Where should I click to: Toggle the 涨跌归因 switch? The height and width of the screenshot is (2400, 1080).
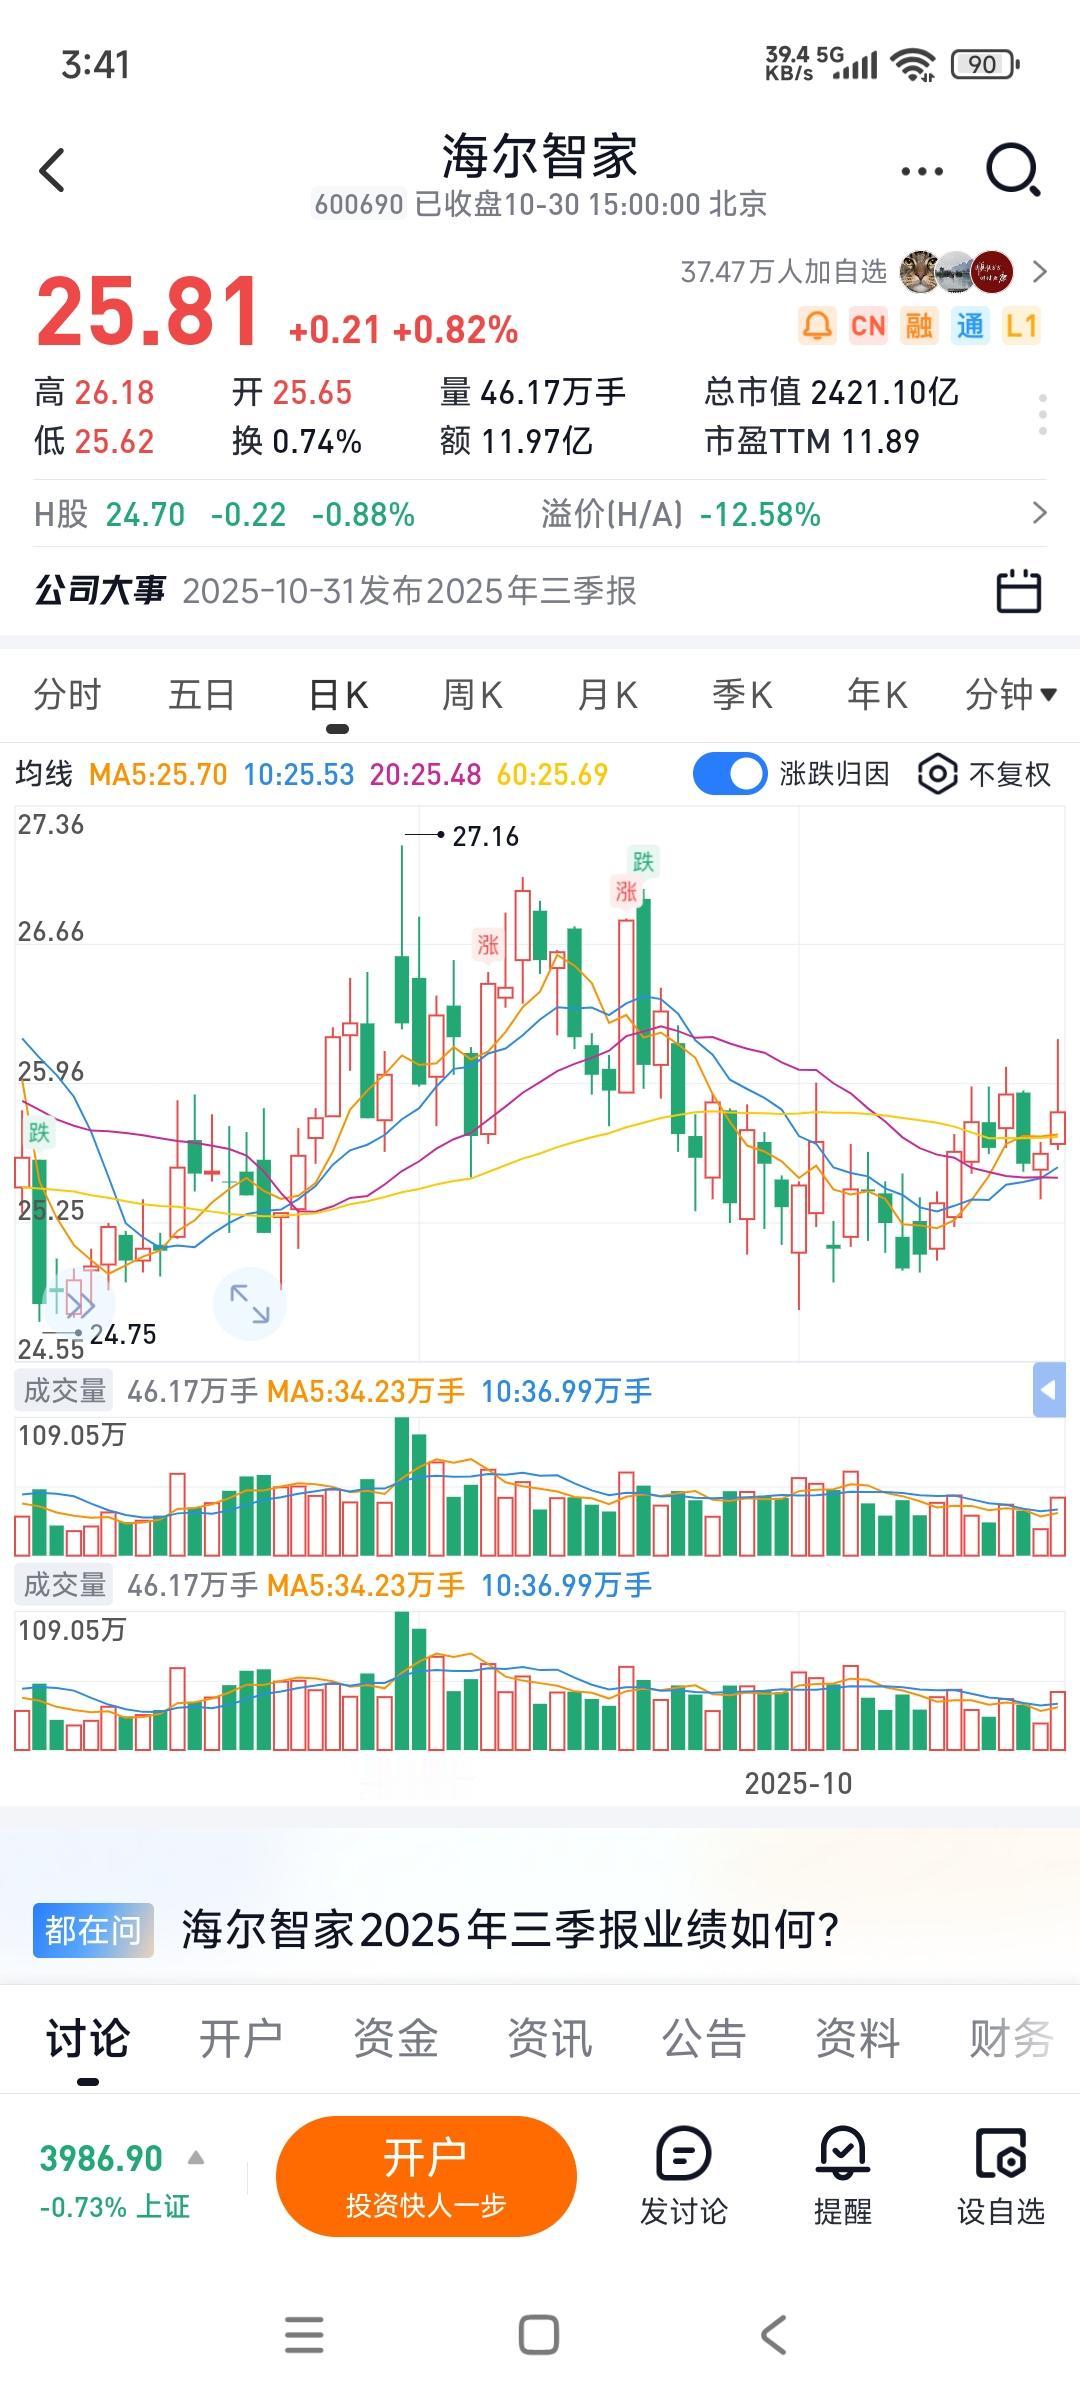coord(730,774)
